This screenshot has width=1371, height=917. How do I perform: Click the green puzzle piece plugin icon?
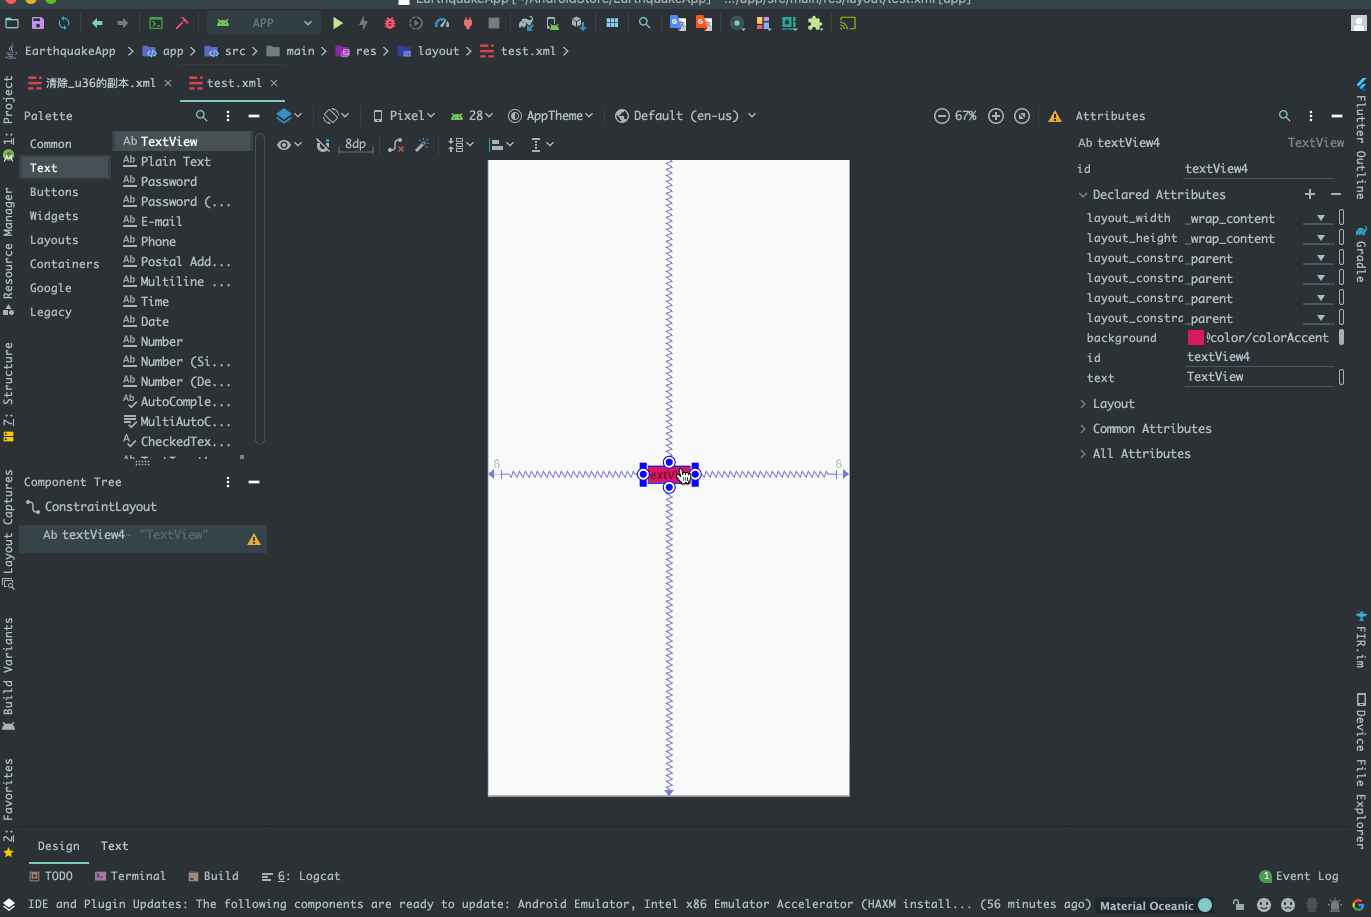coord(815,23)
